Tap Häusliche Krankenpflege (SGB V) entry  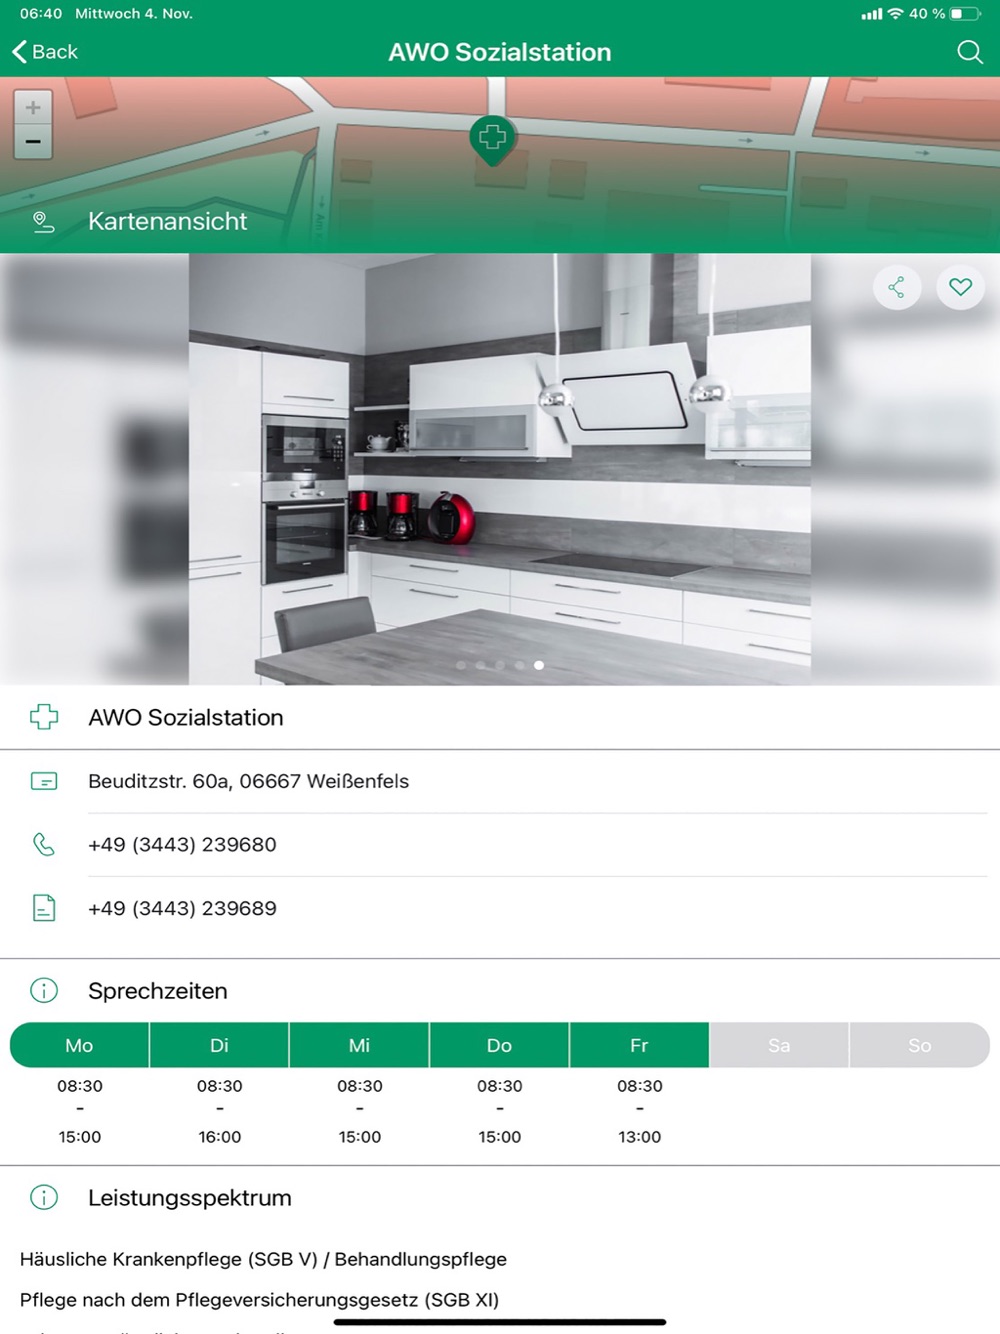[263, 1259]
